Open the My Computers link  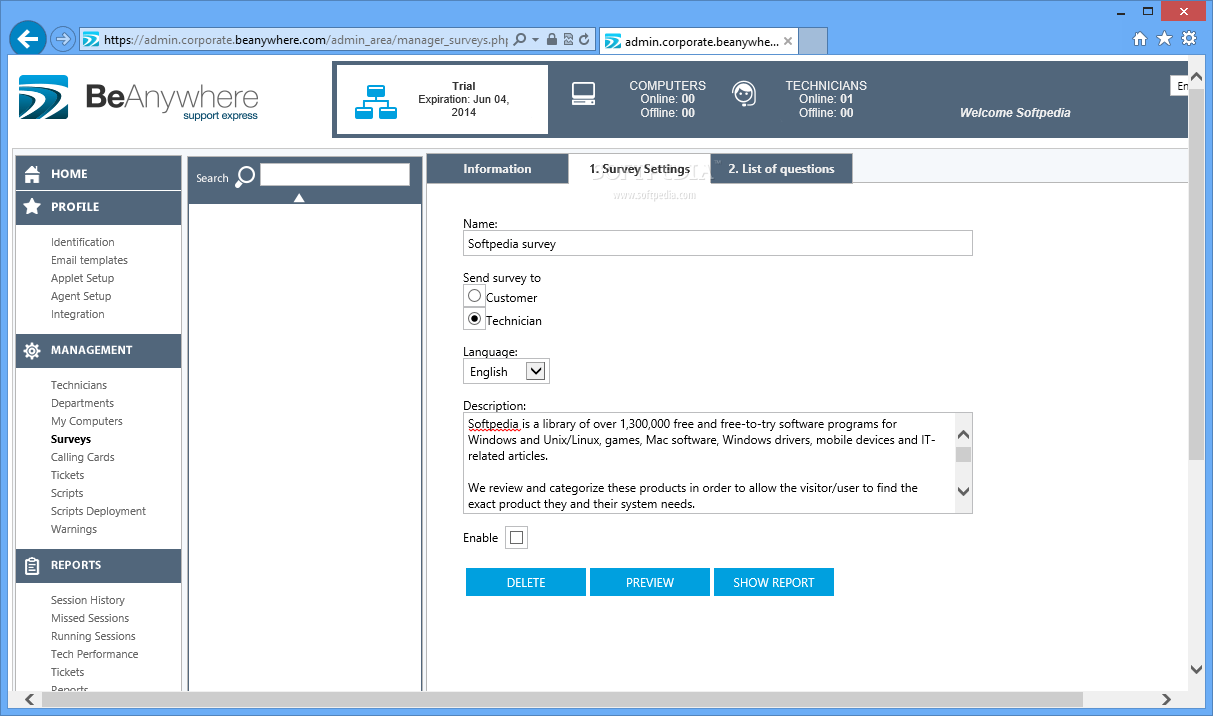[87, 421]
